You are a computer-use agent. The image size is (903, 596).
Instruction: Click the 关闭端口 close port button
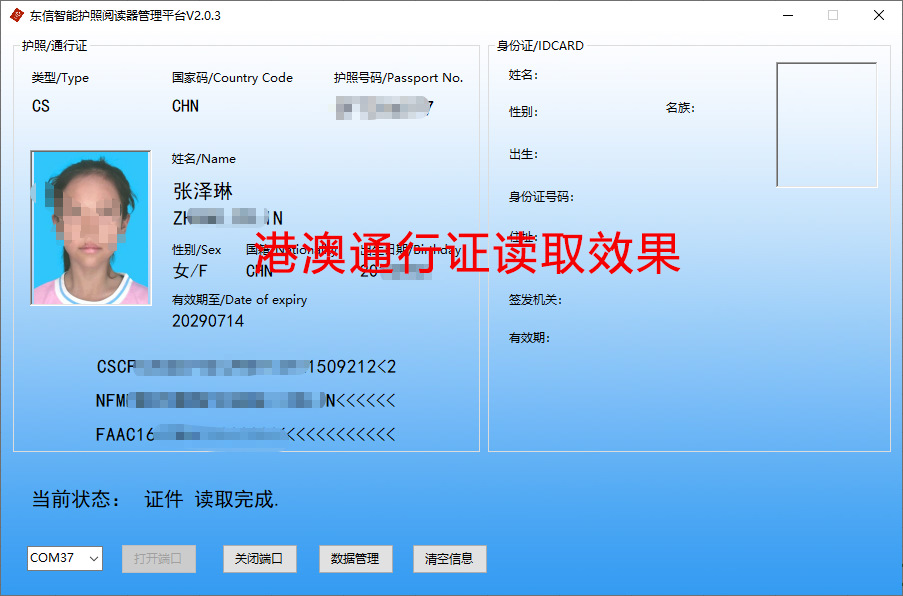click(259, 559)
